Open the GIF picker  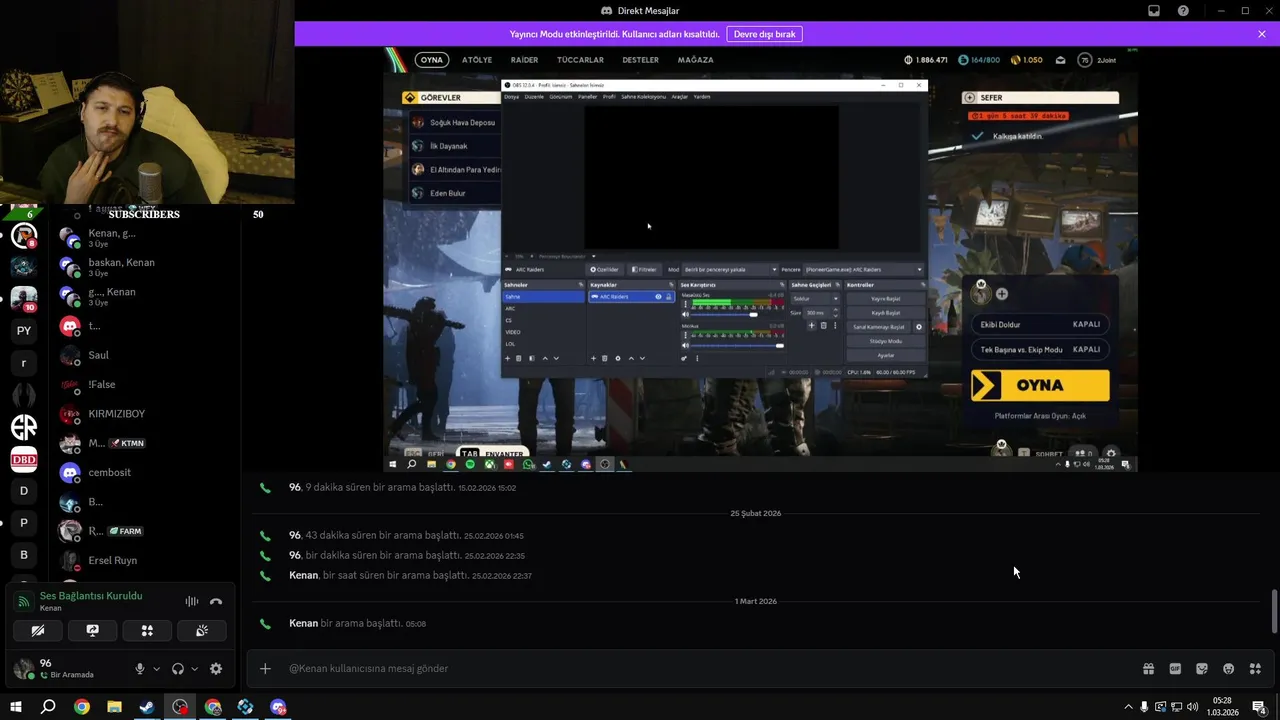click(1175, 669)
